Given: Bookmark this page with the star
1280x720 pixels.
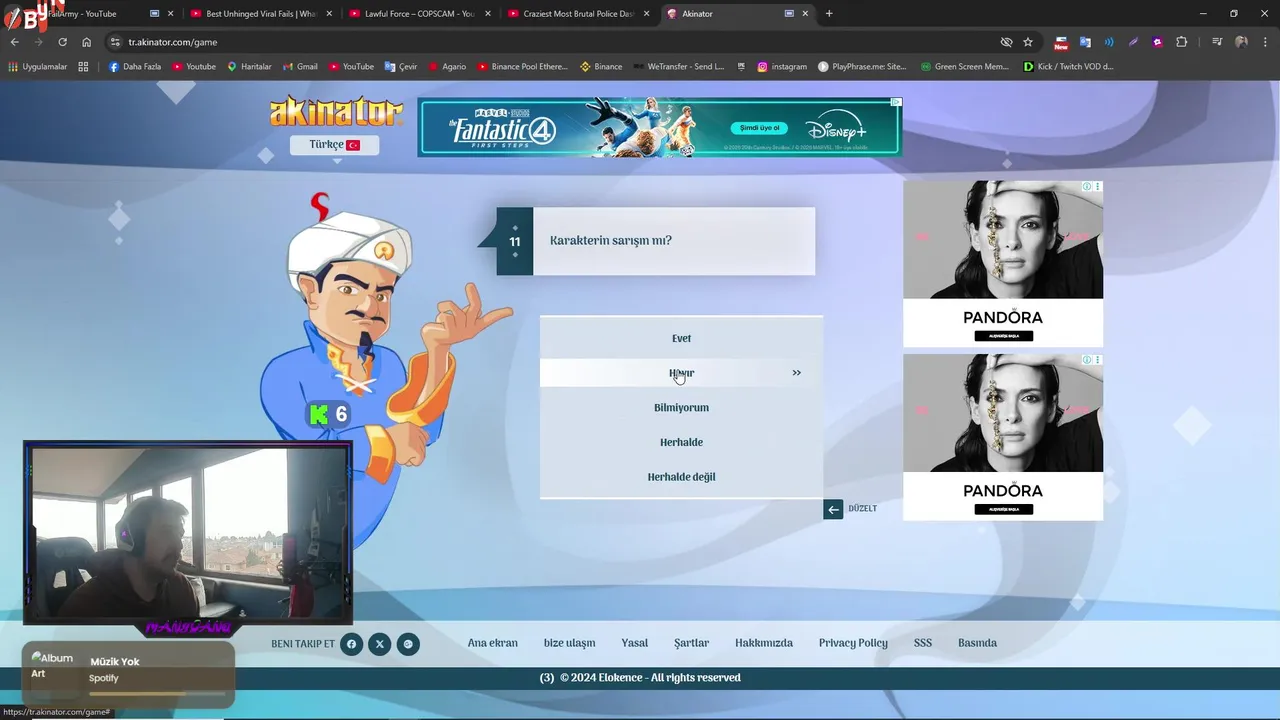Looking at the screenshot, I should (1028, 42).
